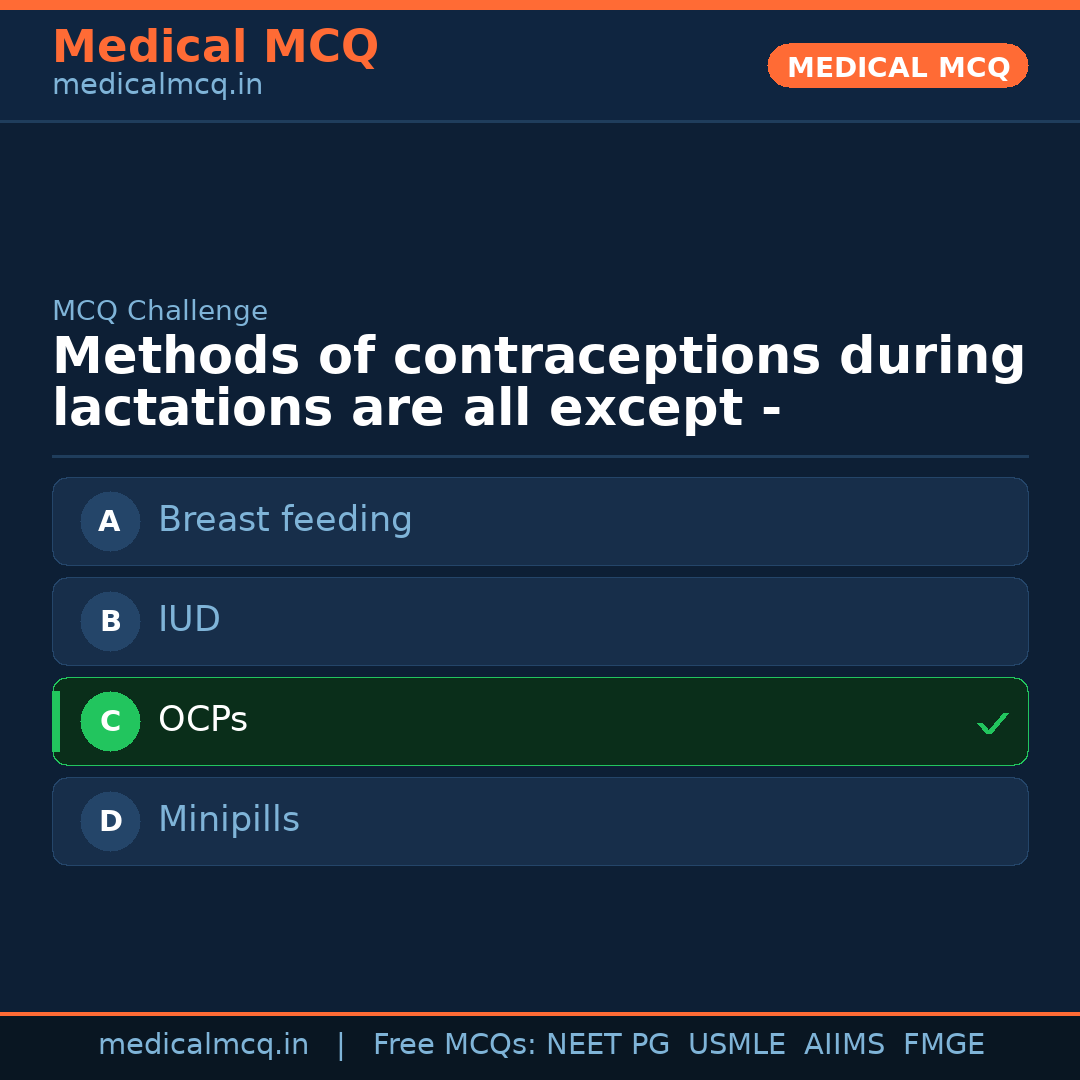Click the USMLE label in footer
The image size is (1080, 1080).
click(x=737, y=1044)
